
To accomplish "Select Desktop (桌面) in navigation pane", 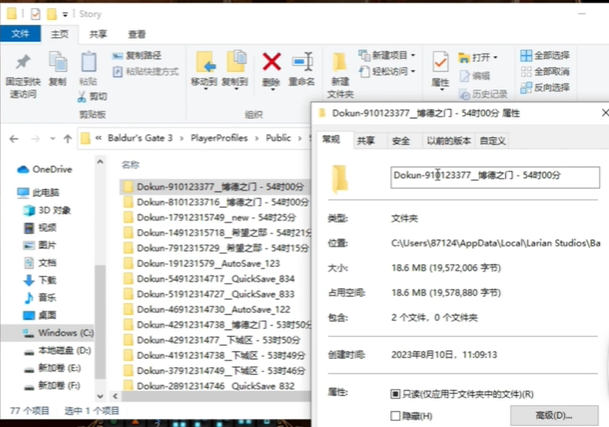I will [x=40, y=315].
